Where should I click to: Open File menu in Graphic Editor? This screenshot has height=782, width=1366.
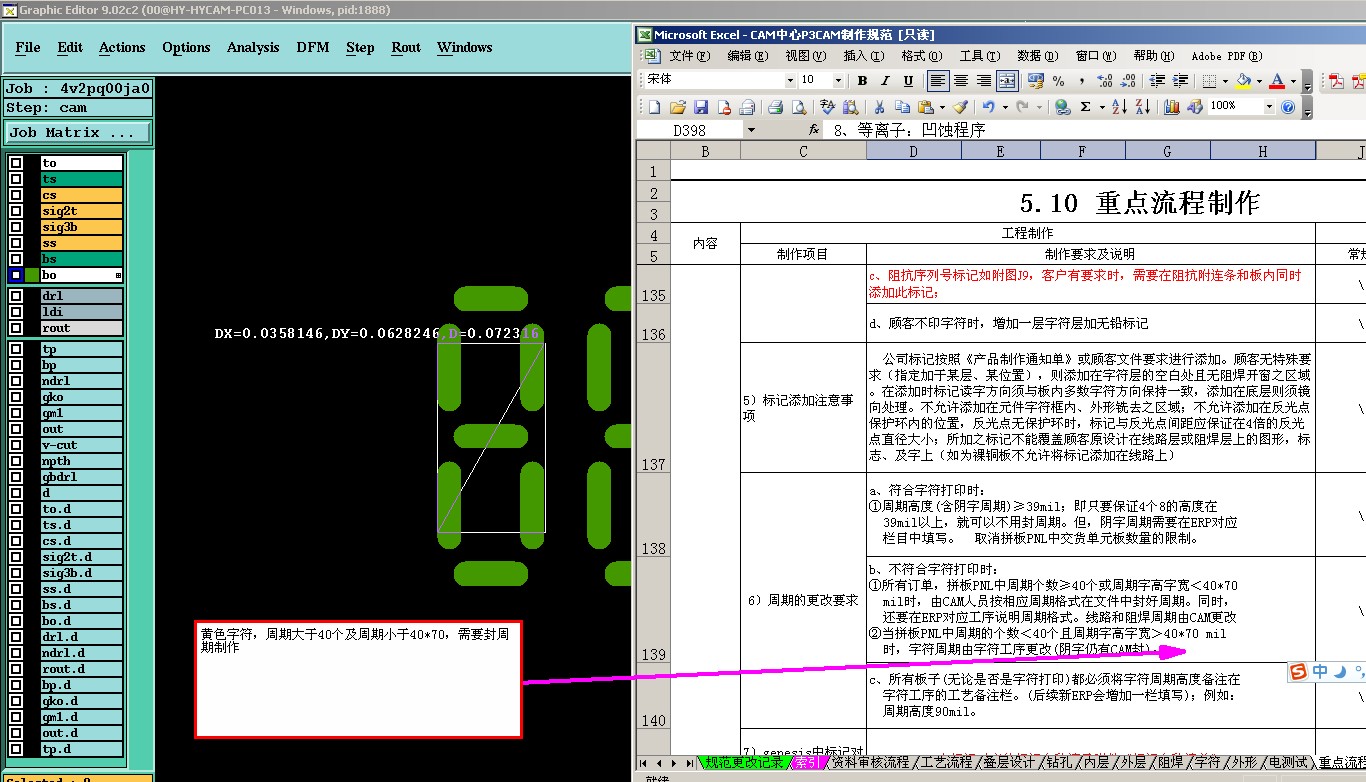(28, 47)
